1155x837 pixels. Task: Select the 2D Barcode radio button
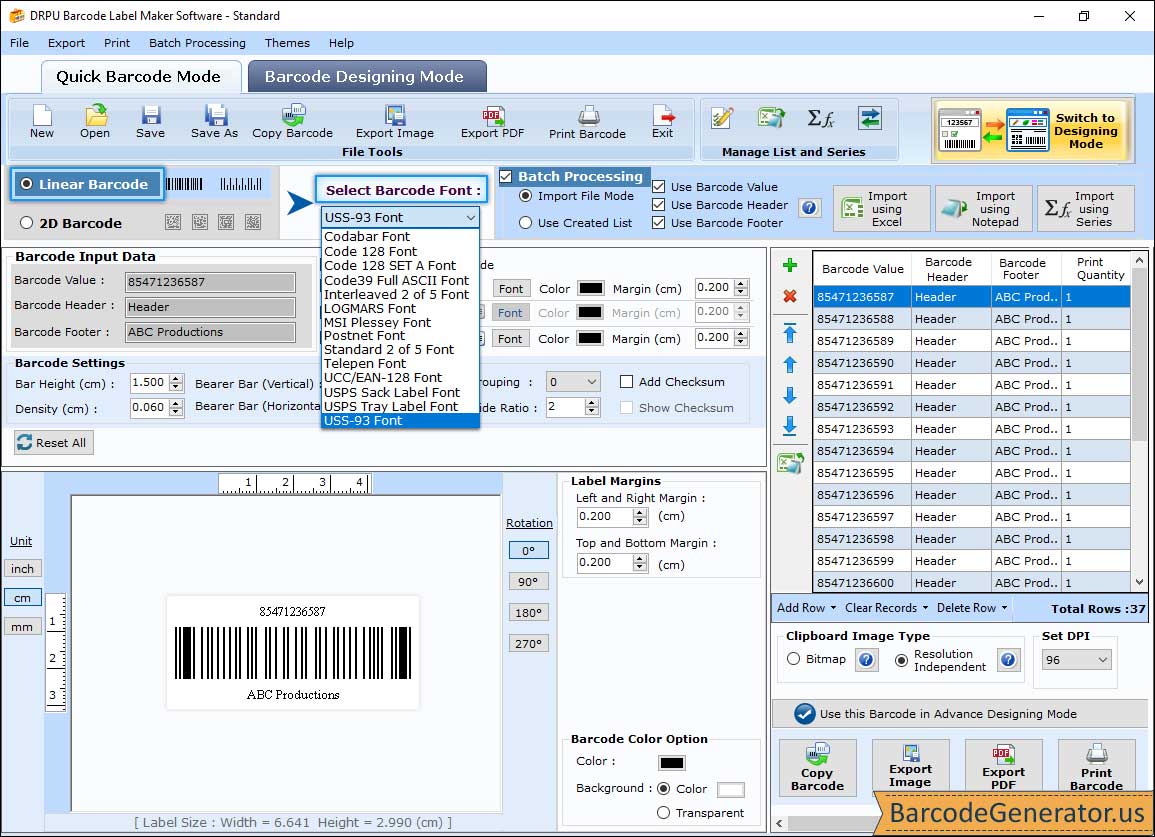(27, 223)
